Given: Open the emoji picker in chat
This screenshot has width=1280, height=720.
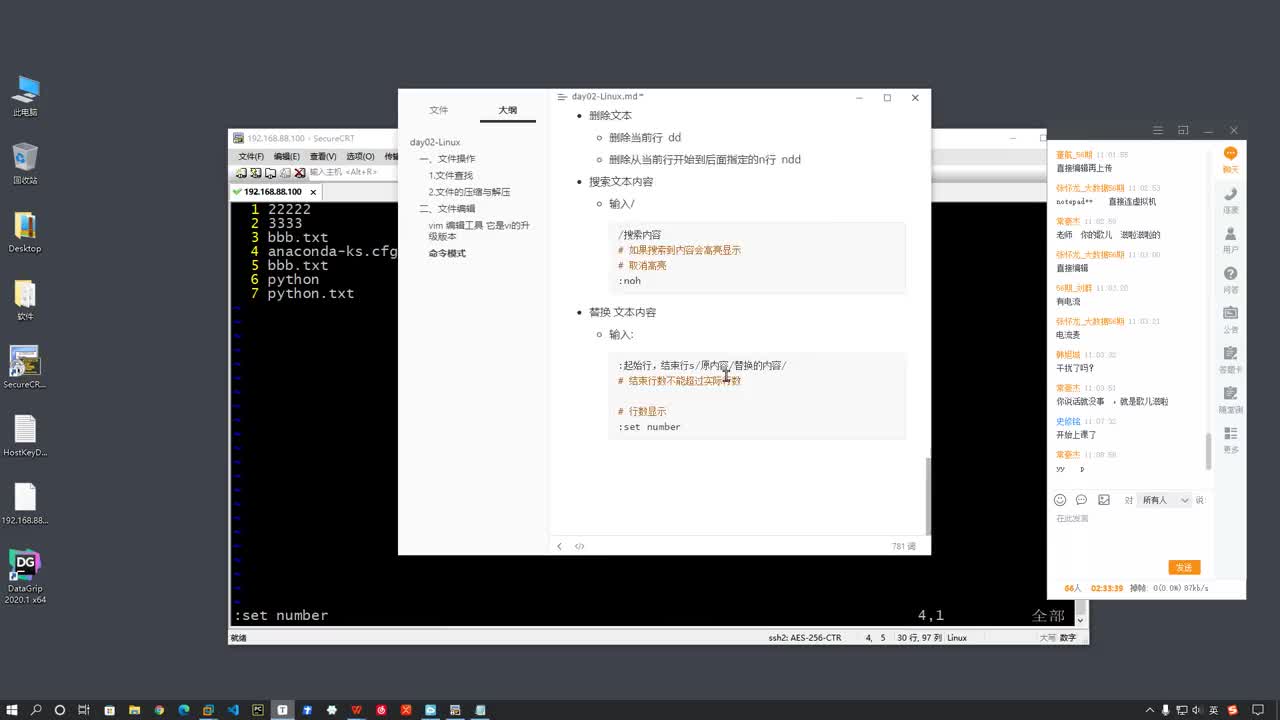Looking at the screenshot, I should [1060, 500].
